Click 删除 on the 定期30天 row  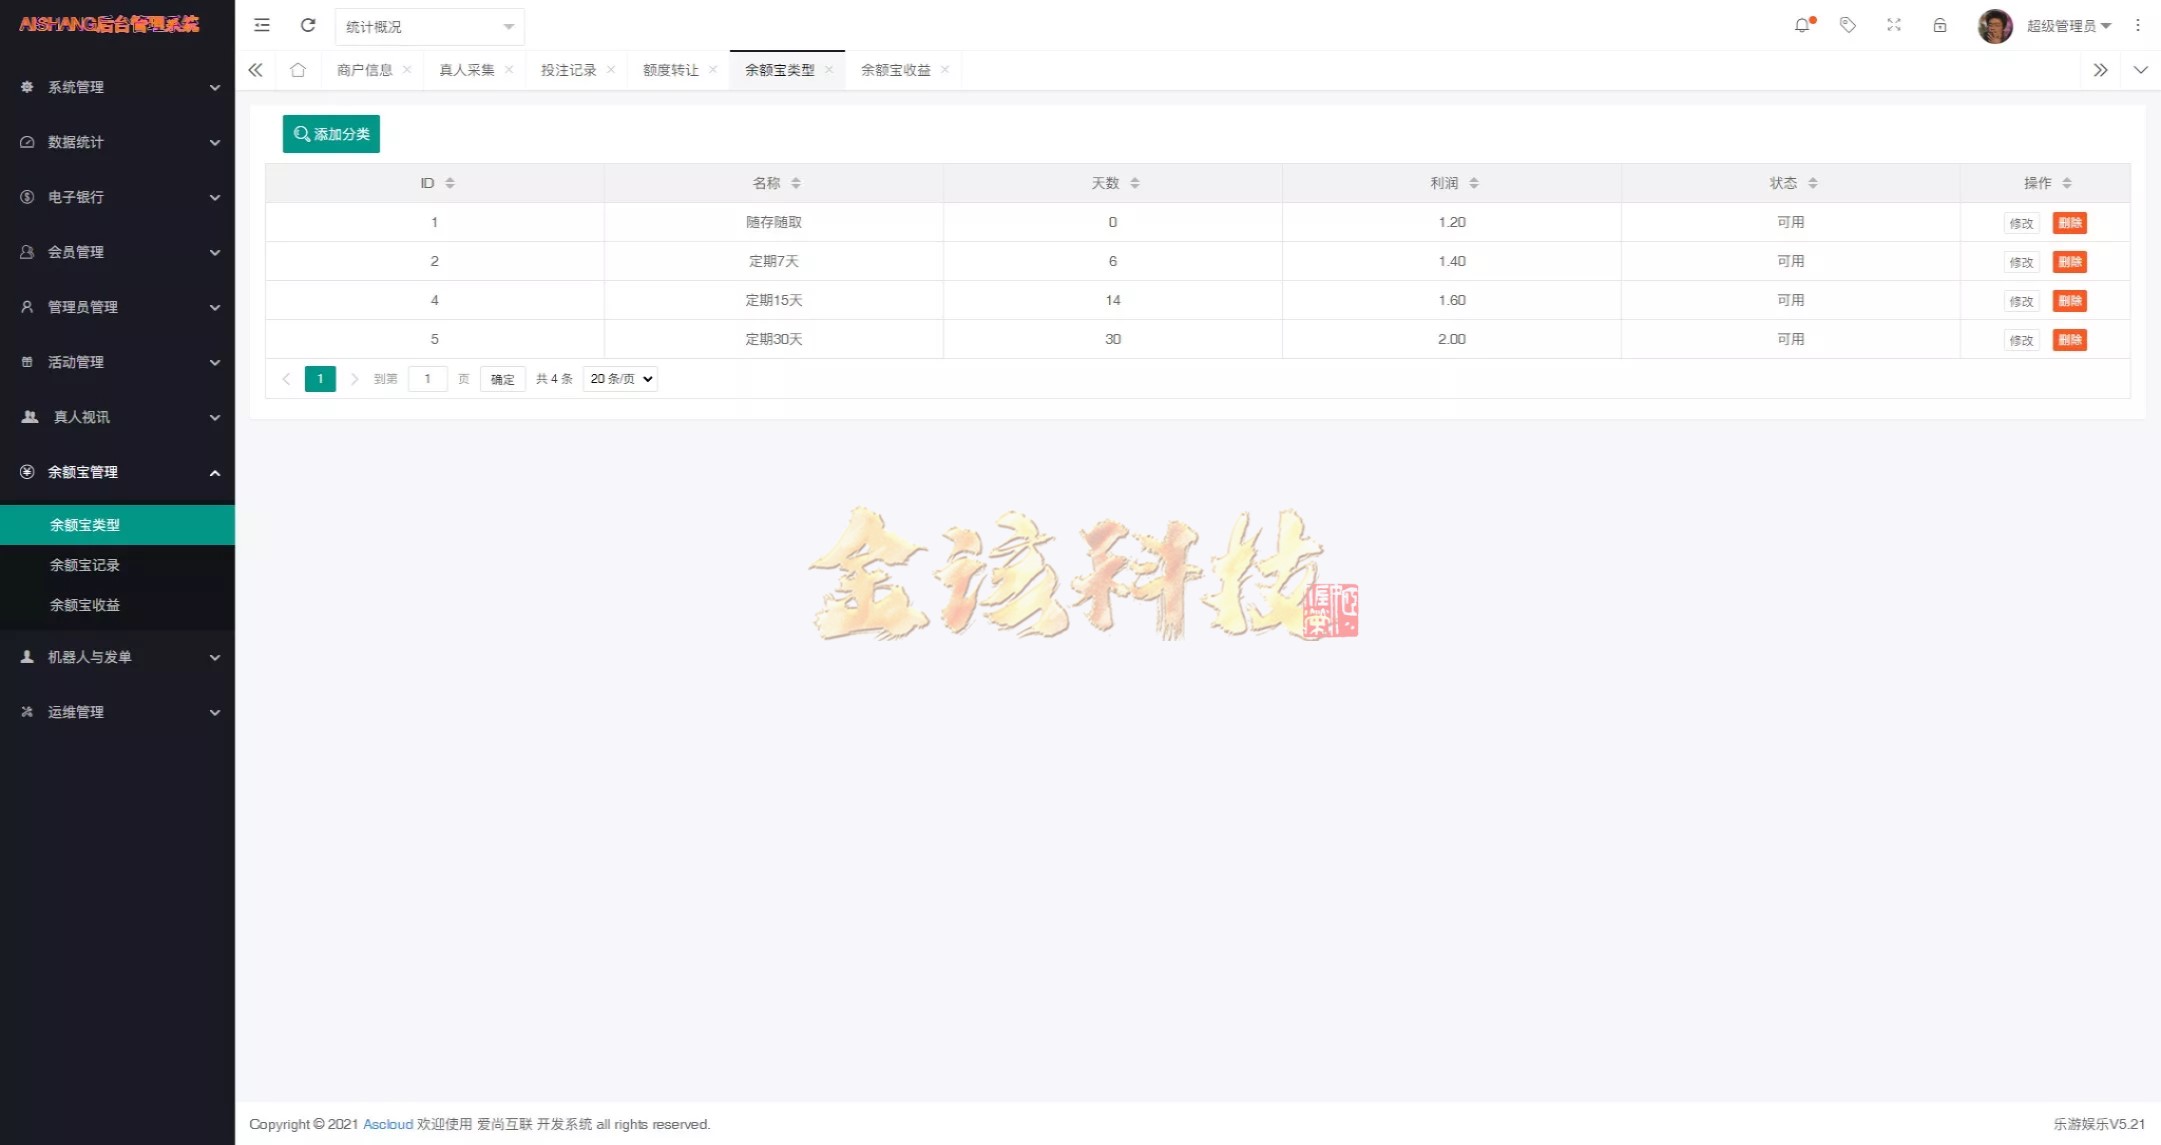[2070, 339]
